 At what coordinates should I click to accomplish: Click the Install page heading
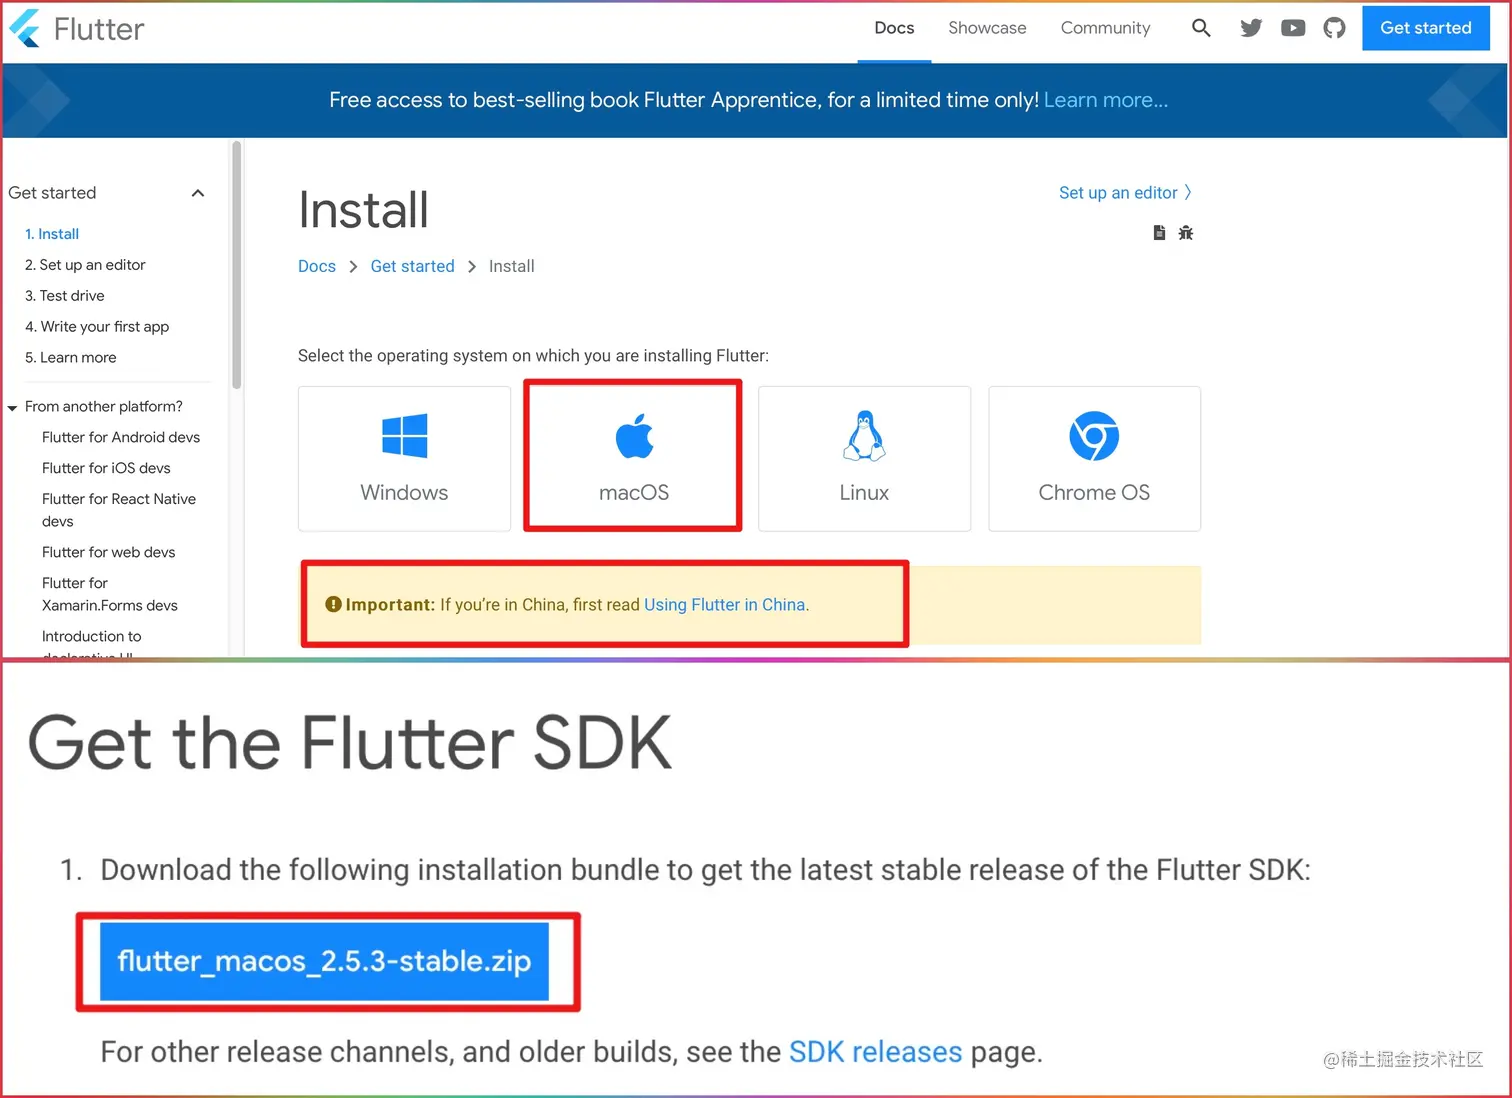(363, 210)
